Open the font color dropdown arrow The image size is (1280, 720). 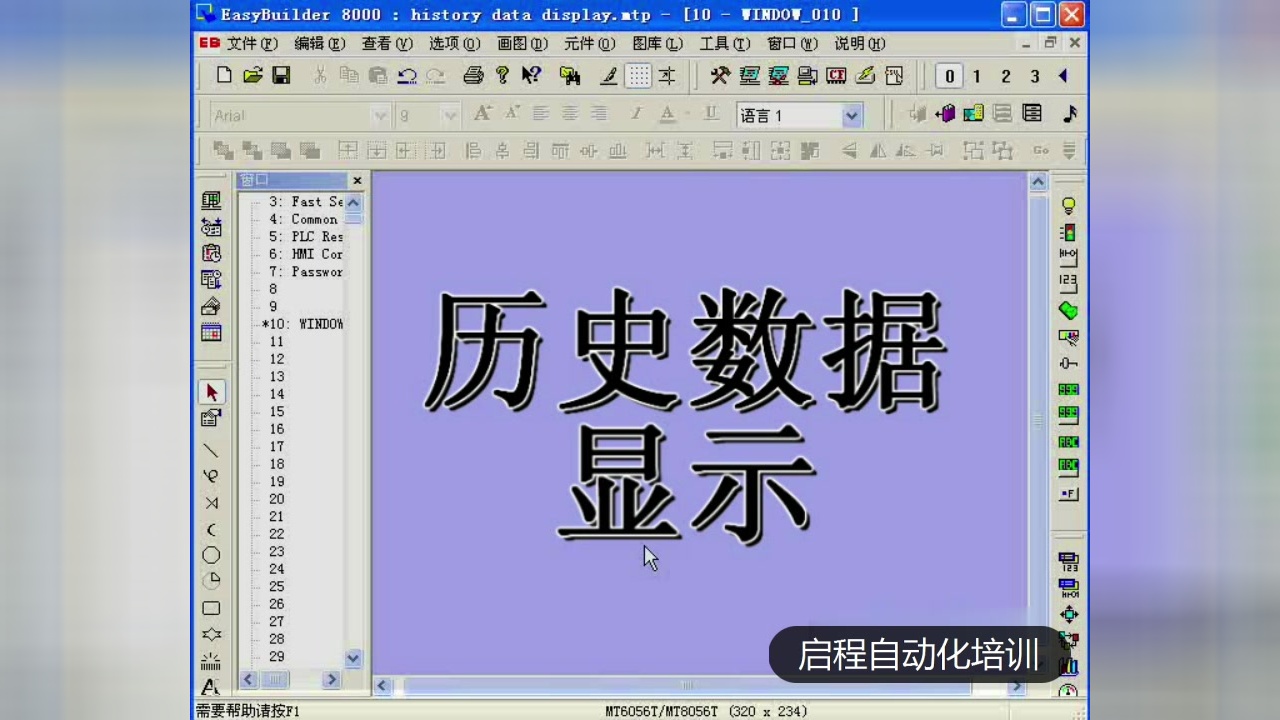coord(686,114)
